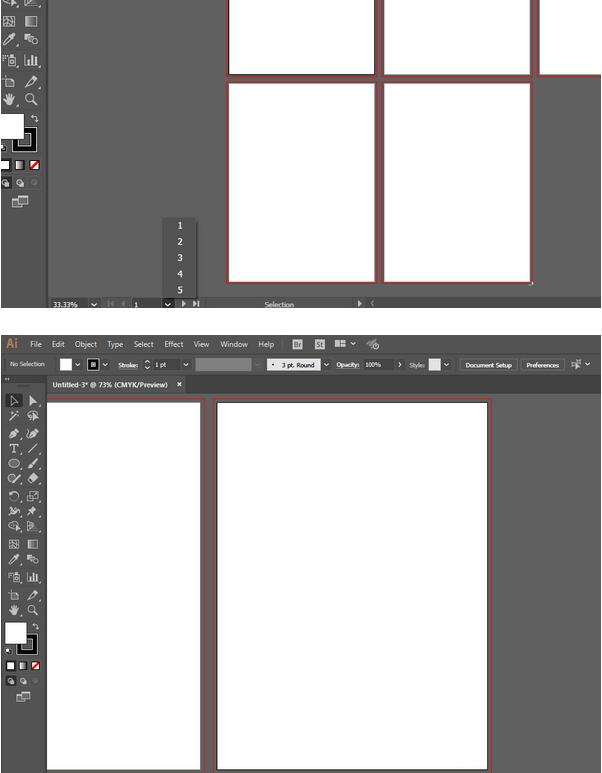This screenshot has width=602, height=773.
Task: Select the Pen tool in Untitled-3 toolbar
Action: point(14,433)
